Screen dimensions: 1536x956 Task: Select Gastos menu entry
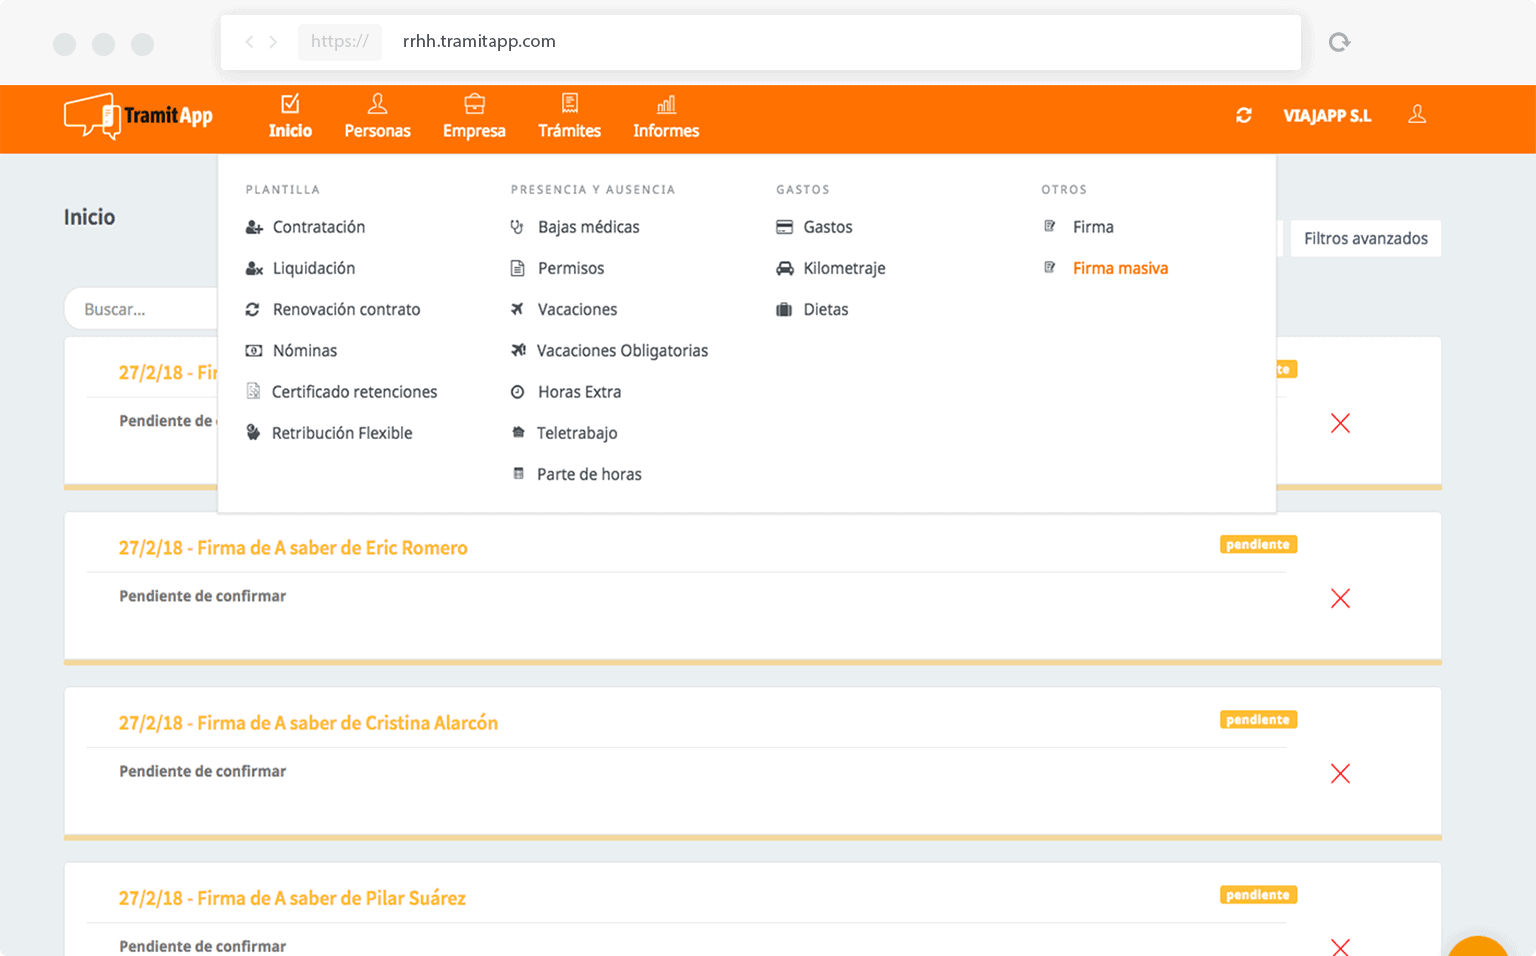(828, 227)
